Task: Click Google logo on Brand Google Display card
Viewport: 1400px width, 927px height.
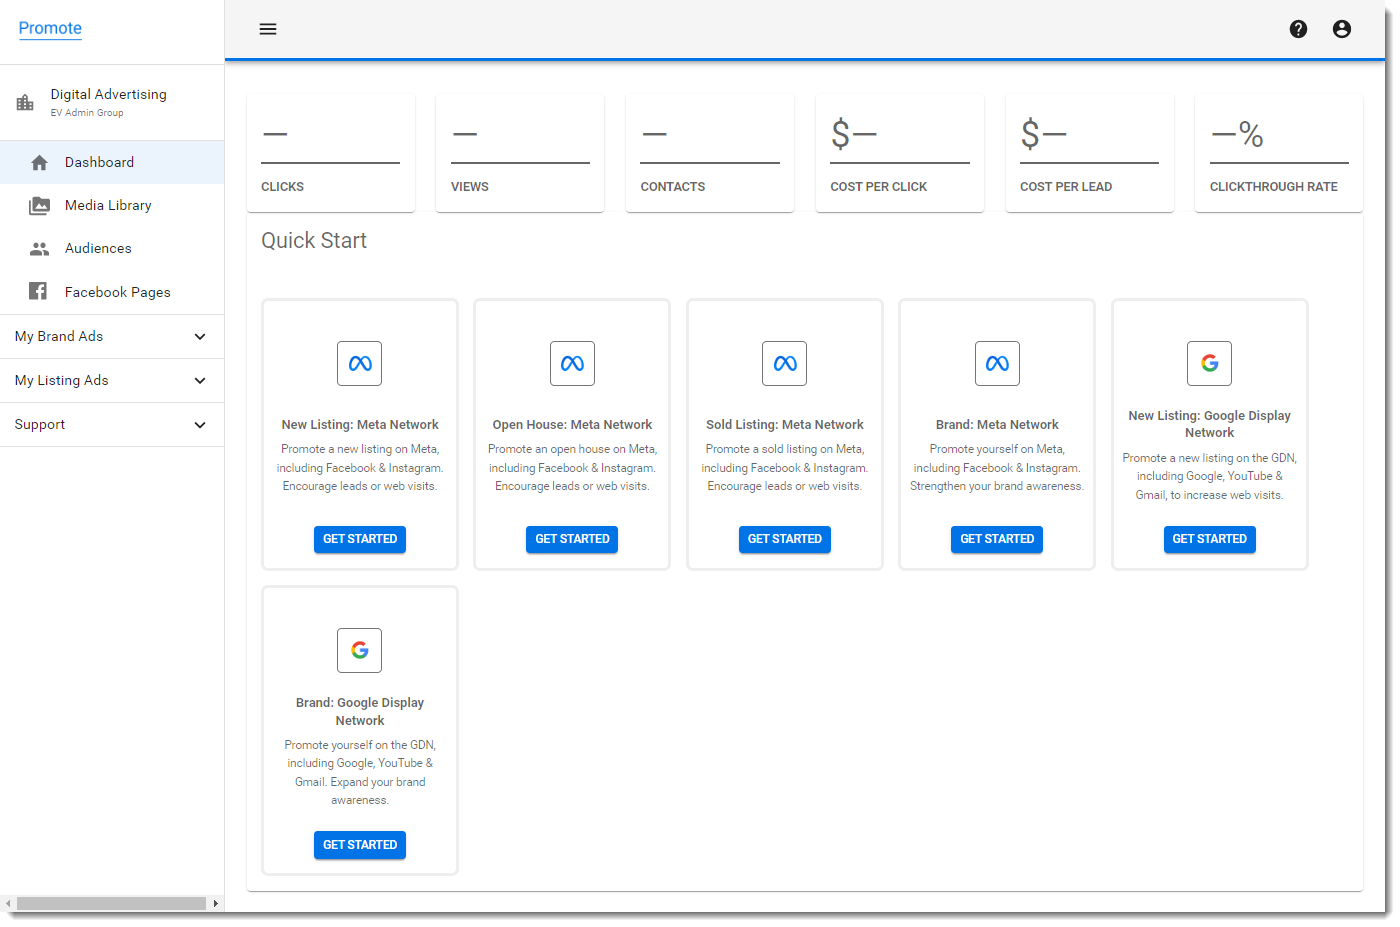Action: (360, 650)
